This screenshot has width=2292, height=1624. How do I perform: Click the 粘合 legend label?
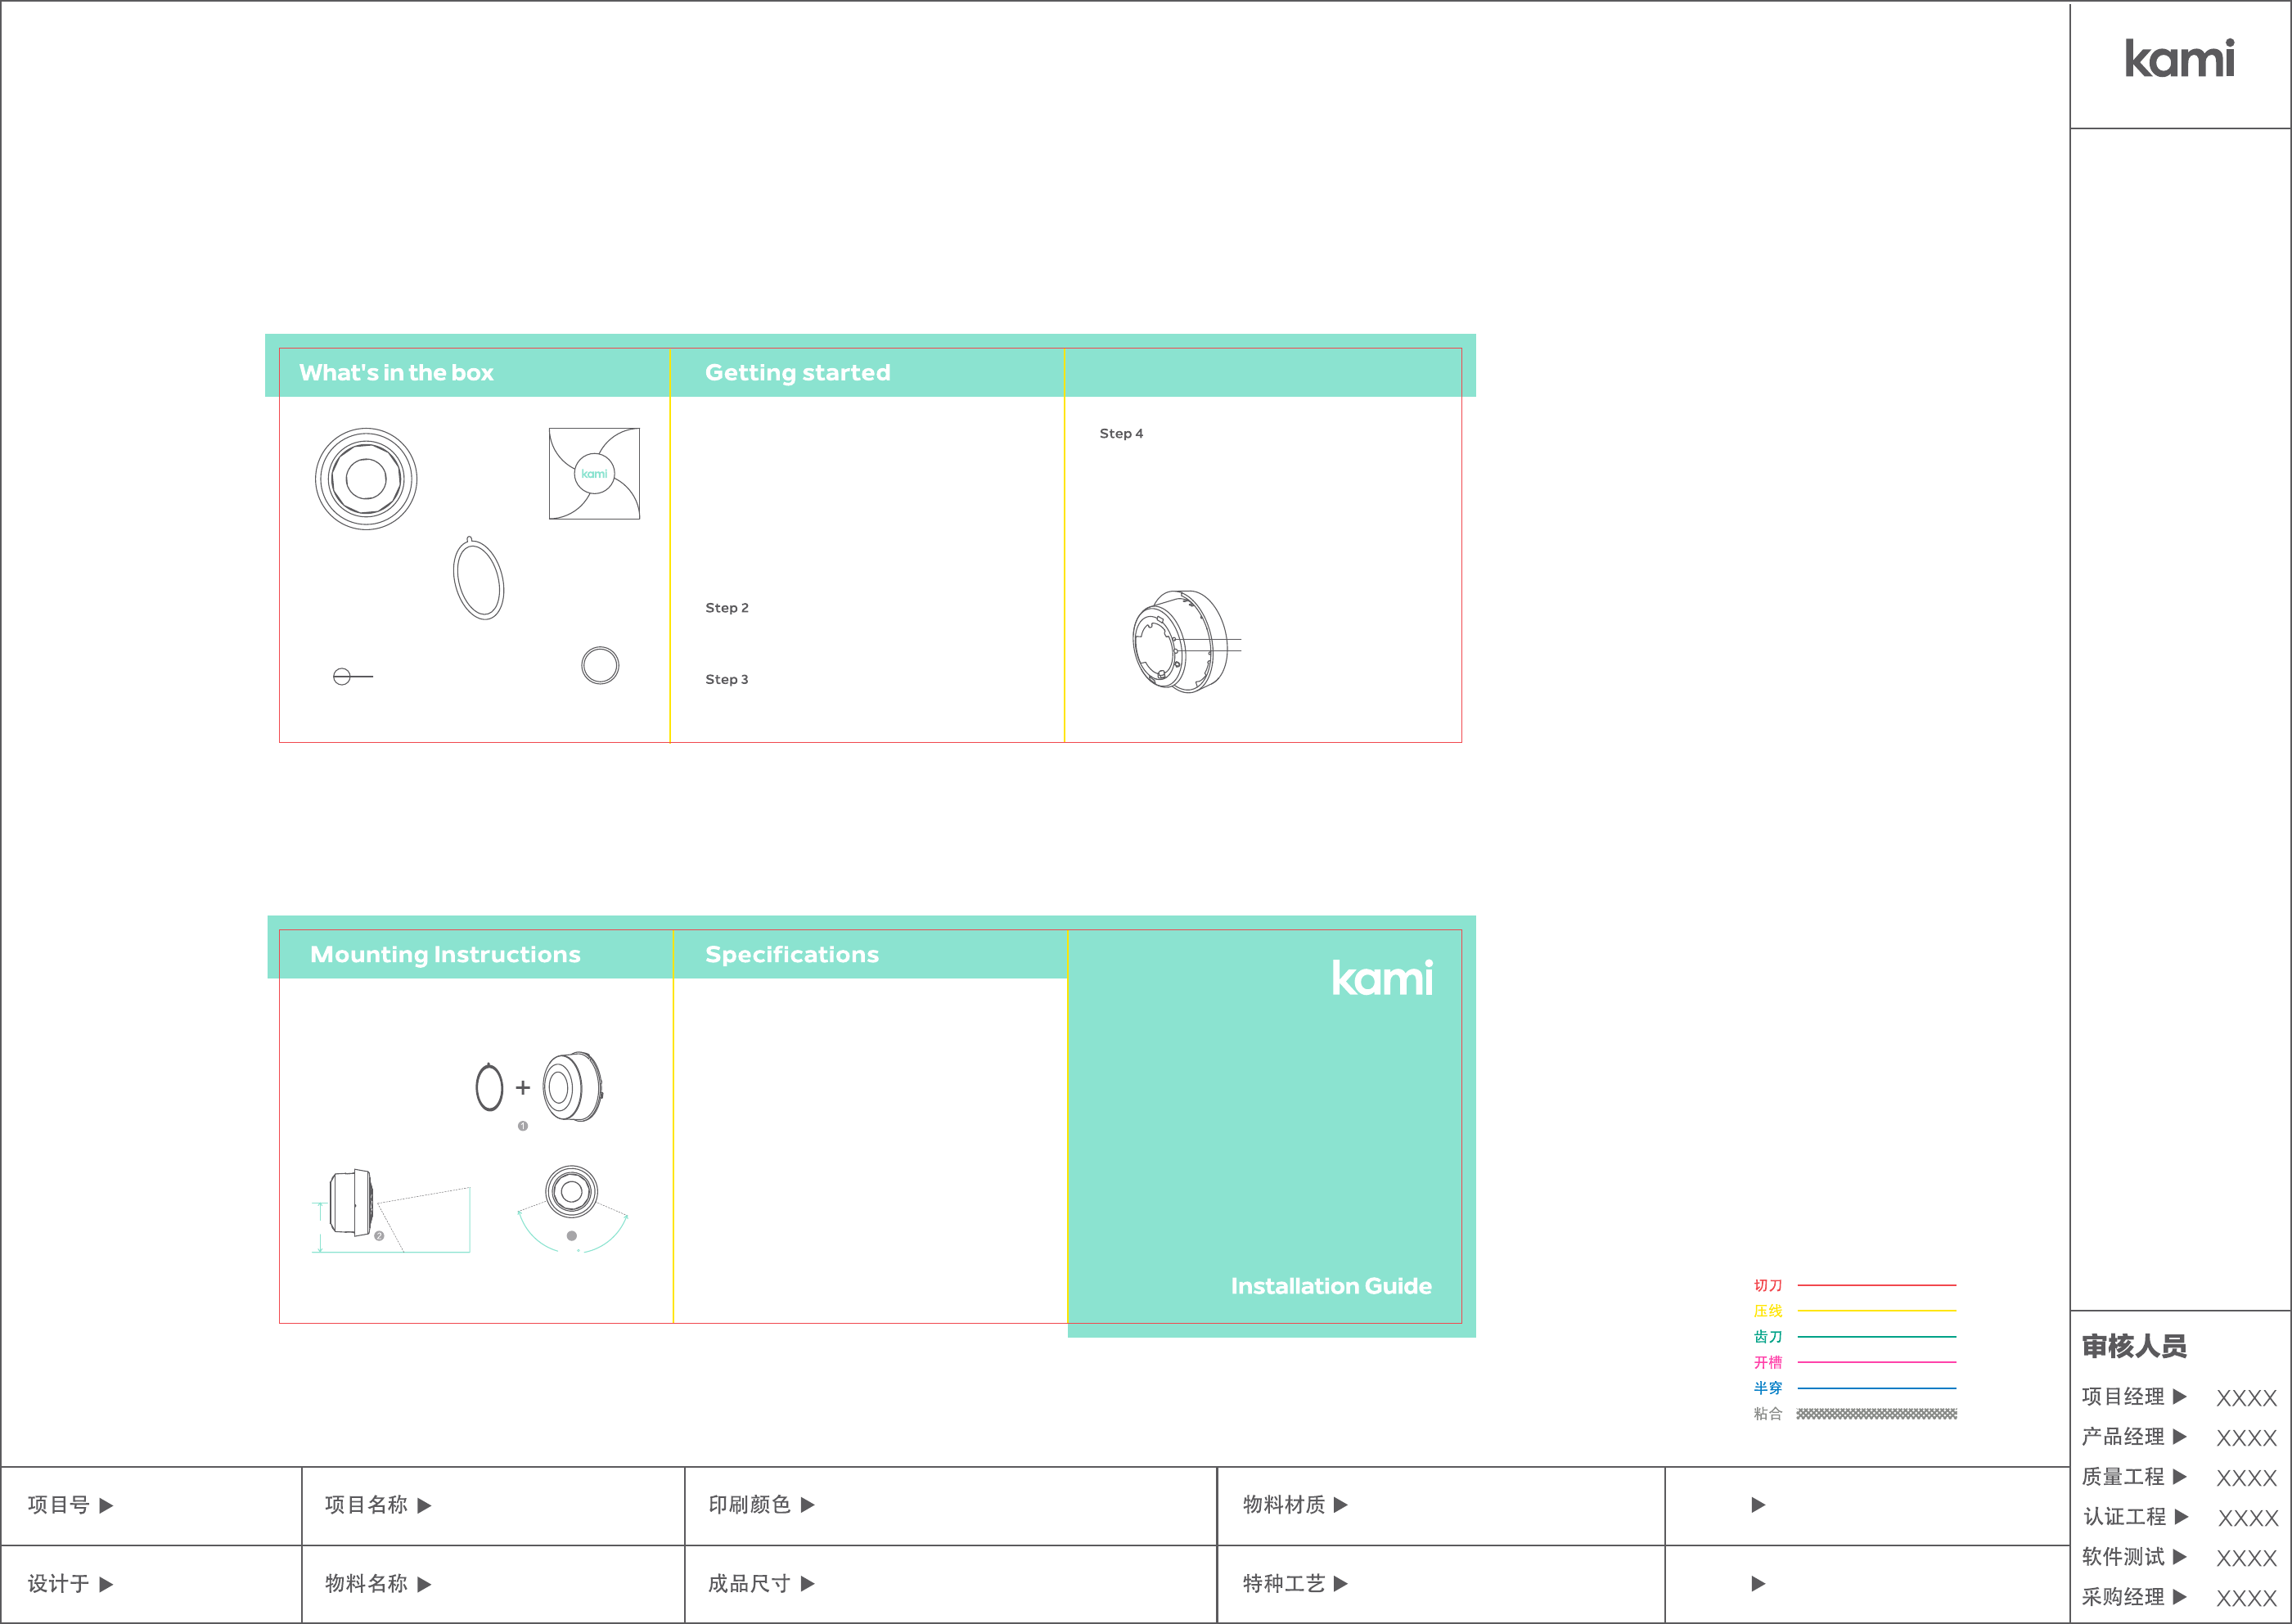pos(1767,1414)
